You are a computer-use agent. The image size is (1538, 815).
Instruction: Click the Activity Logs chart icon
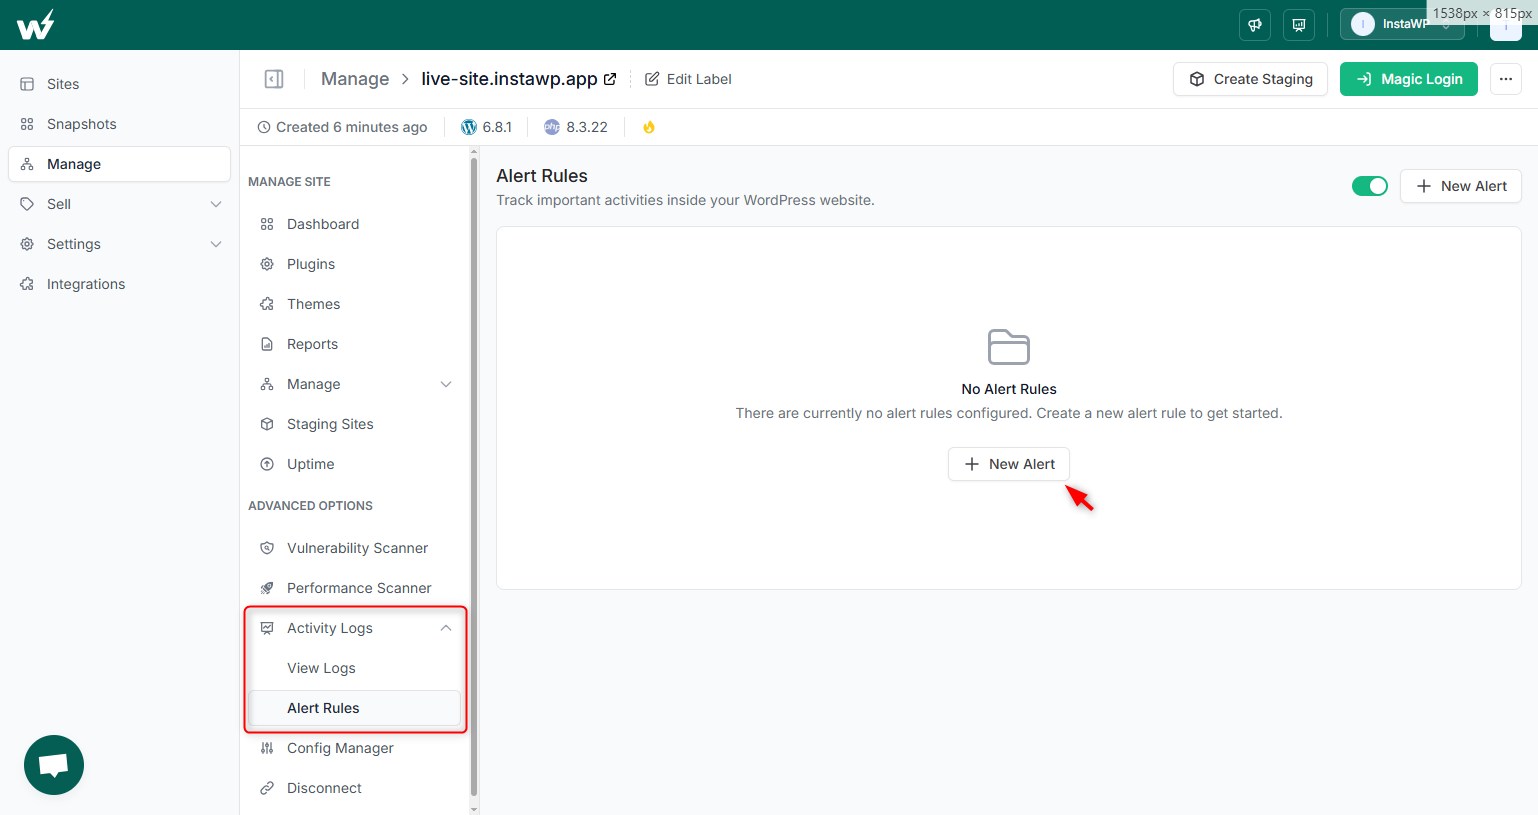(267, 628)
